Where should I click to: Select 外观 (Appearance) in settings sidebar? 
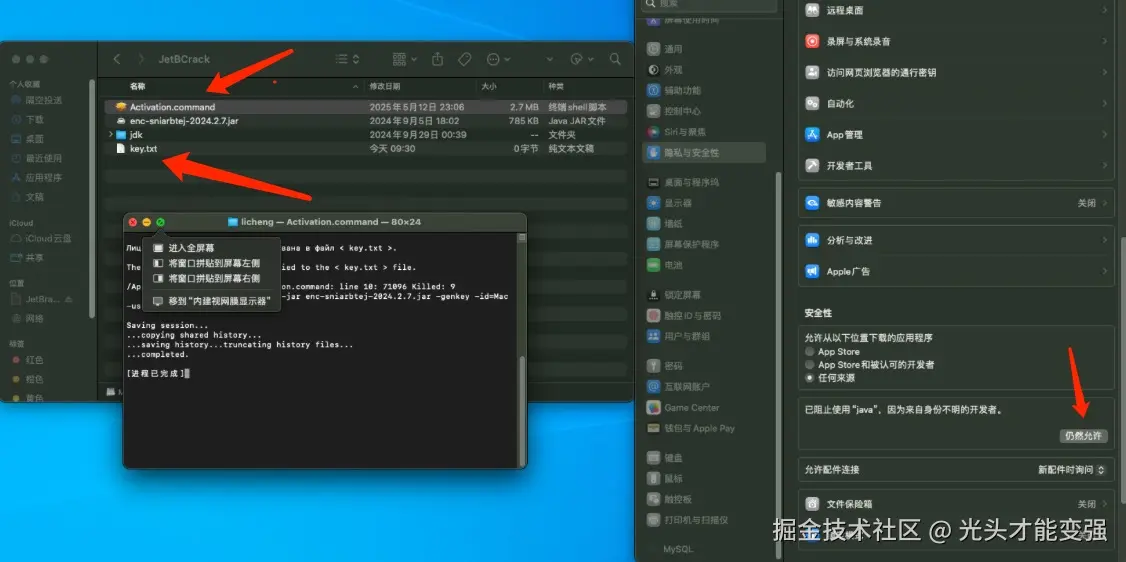(x=704, y=70)
